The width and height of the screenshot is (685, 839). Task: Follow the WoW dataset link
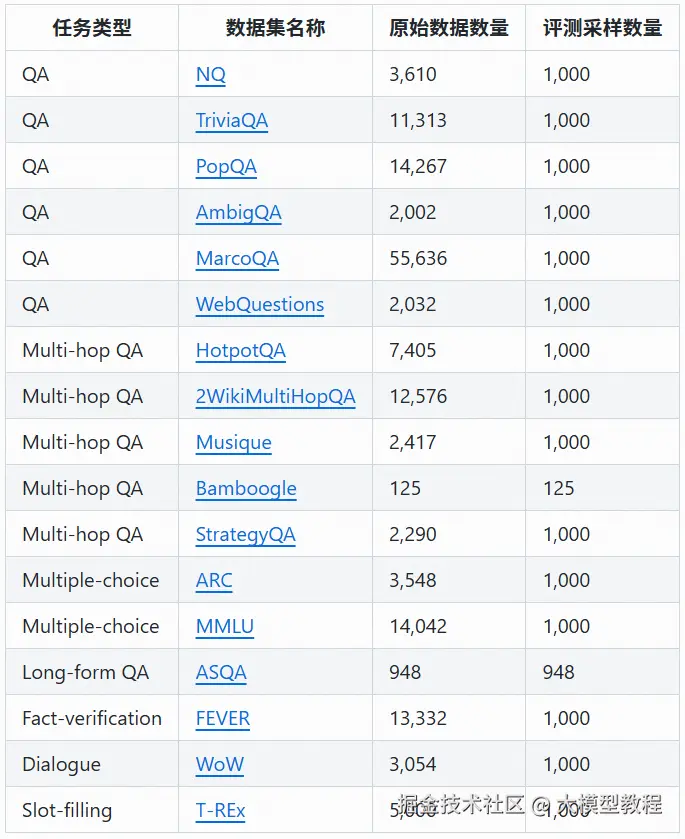[x=220, y=765]
